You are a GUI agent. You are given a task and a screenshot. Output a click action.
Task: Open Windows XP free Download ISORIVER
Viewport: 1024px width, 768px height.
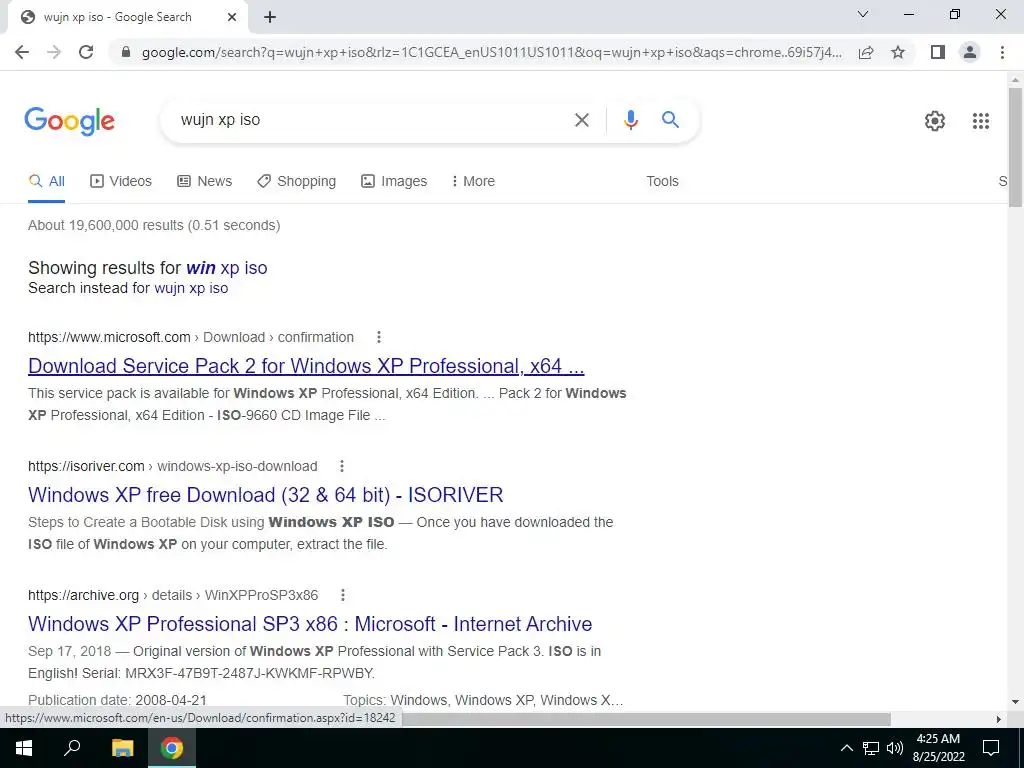pos(266,495)
